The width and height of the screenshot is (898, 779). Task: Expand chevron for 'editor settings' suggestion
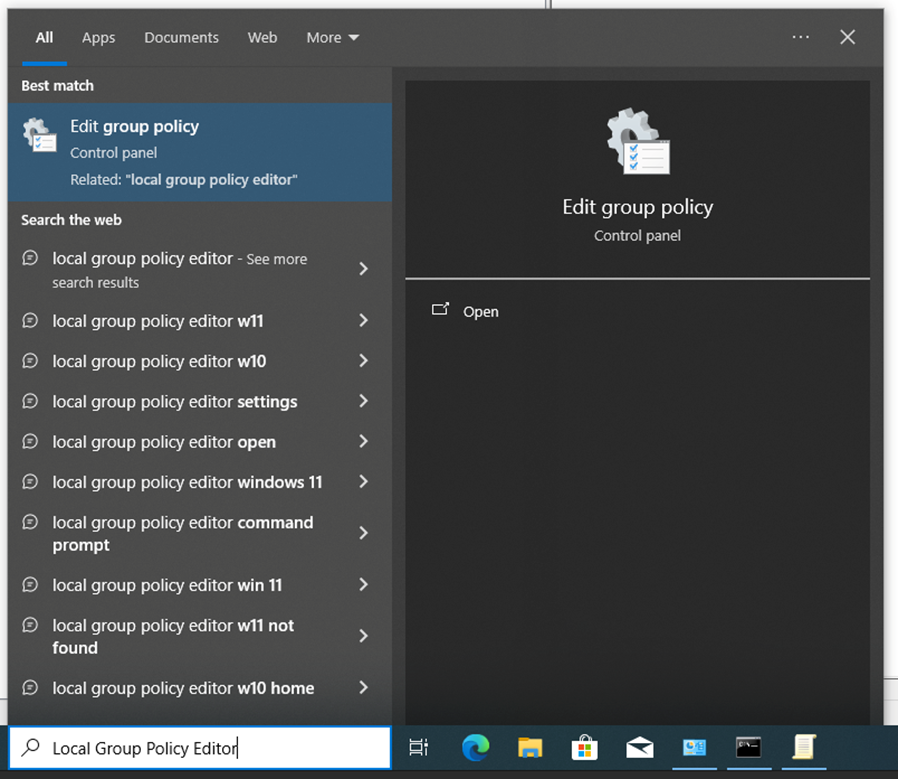363,401
